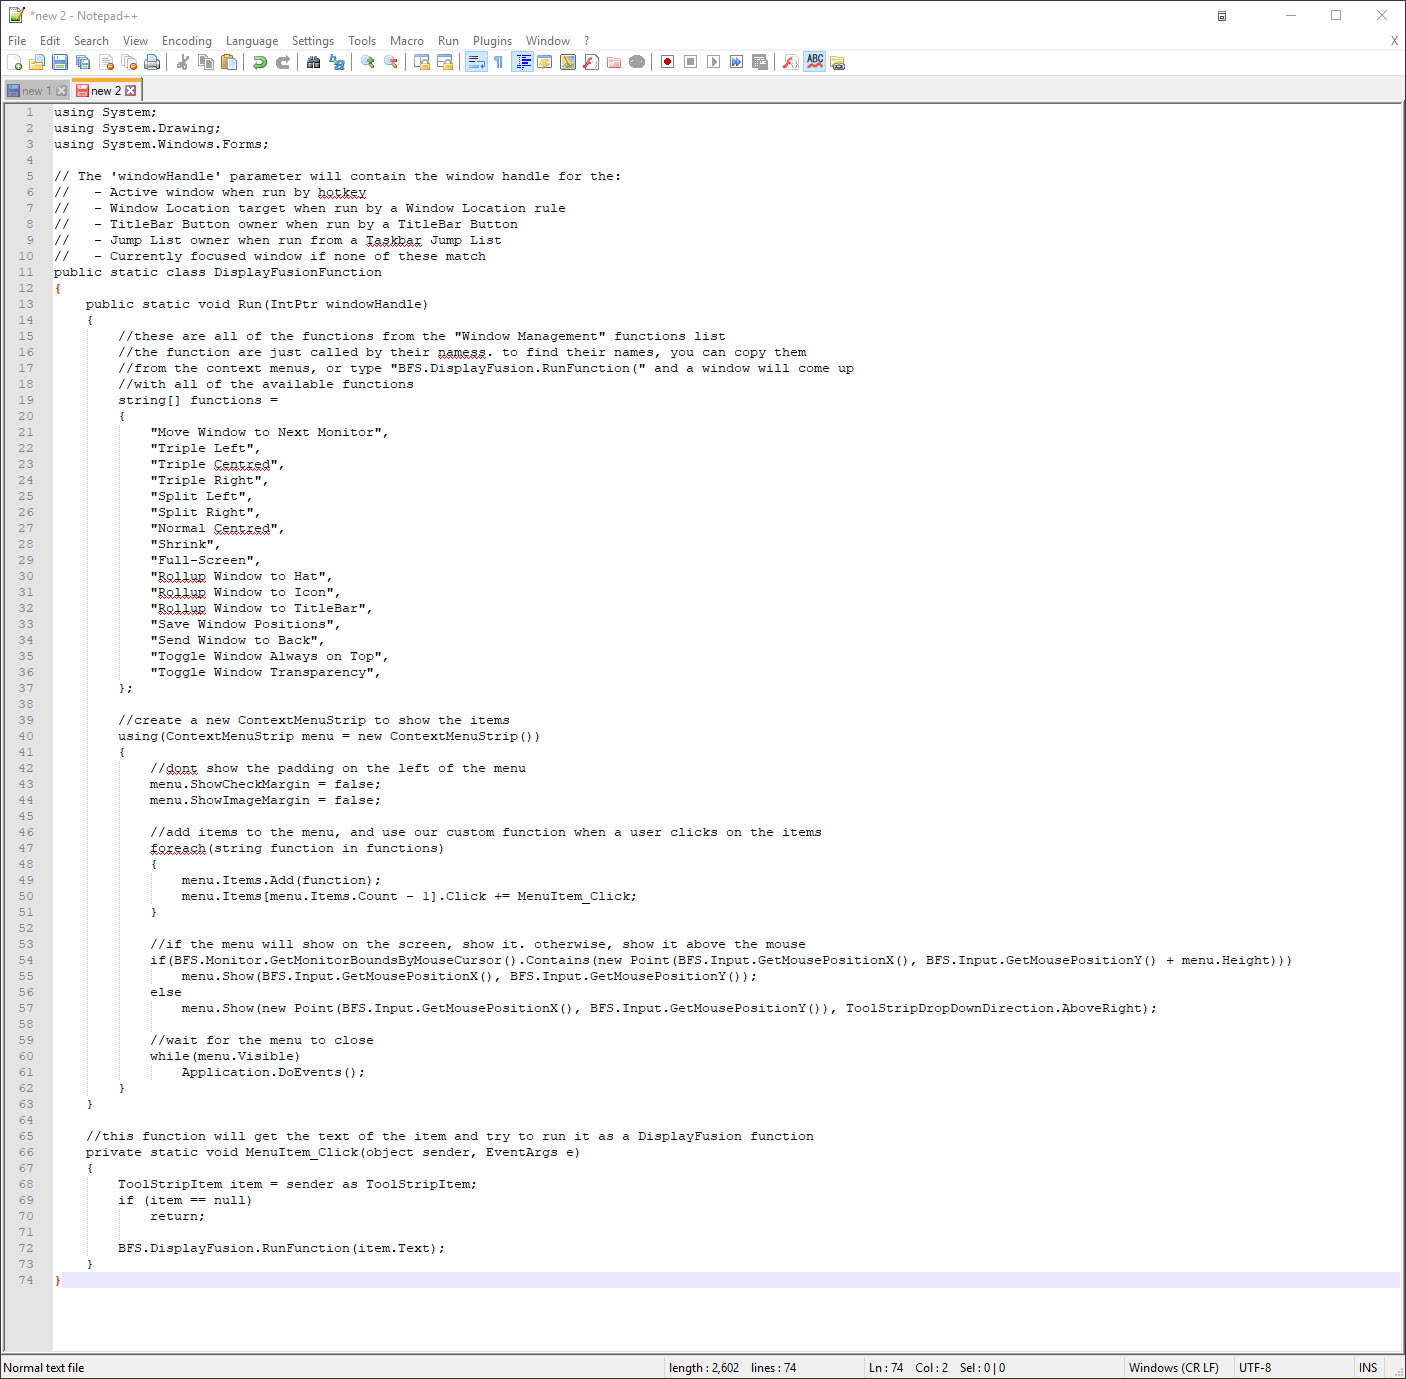Start macro recording with red dot icon

(667, 62)
